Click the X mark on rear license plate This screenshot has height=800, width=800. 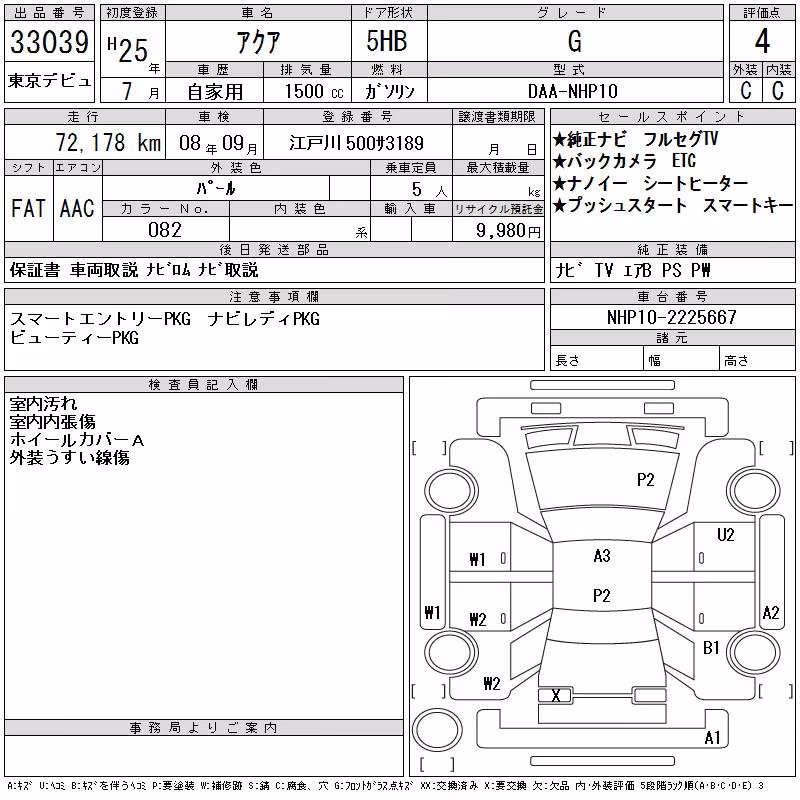[x=556, y=695]
